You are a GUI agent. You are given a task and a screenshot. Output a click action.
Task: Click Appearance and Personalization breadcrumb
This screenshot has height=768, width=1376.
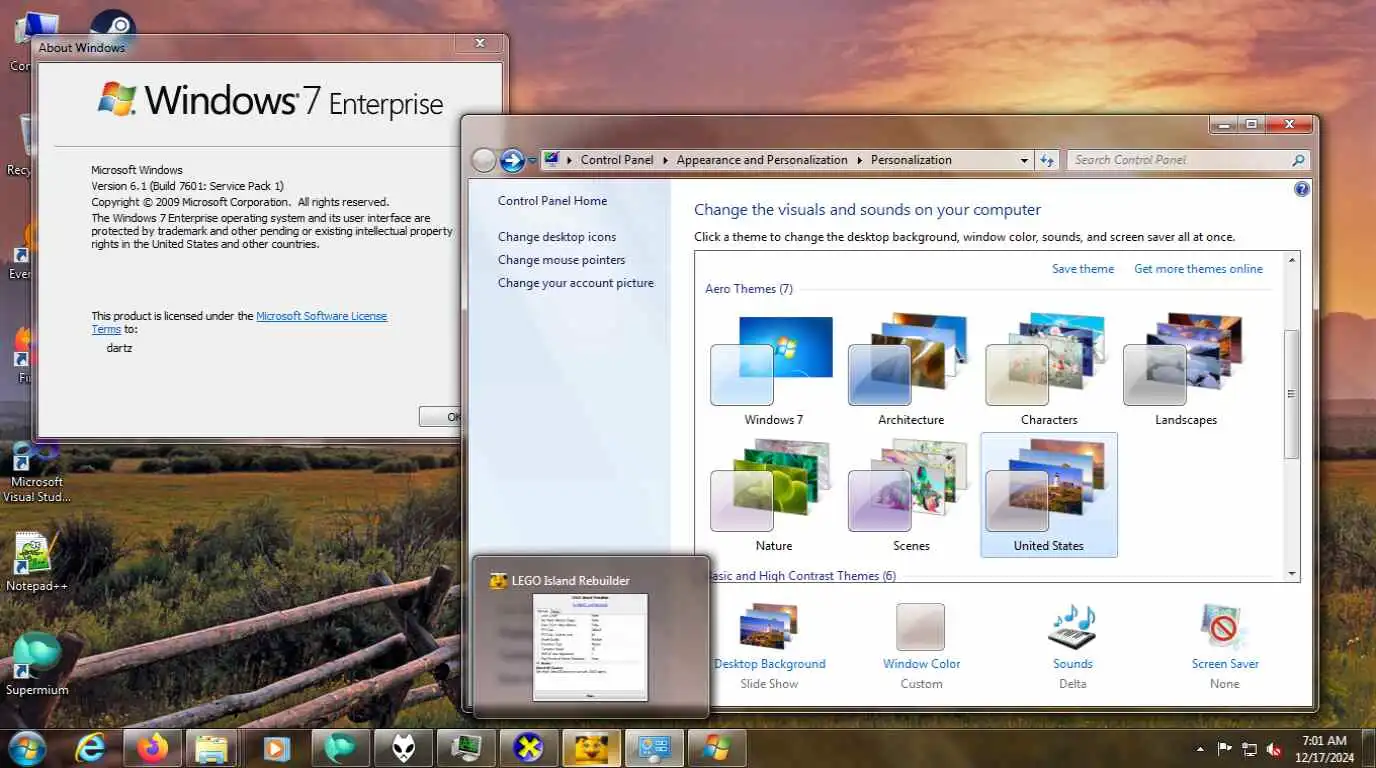click(x=762, y=160)
